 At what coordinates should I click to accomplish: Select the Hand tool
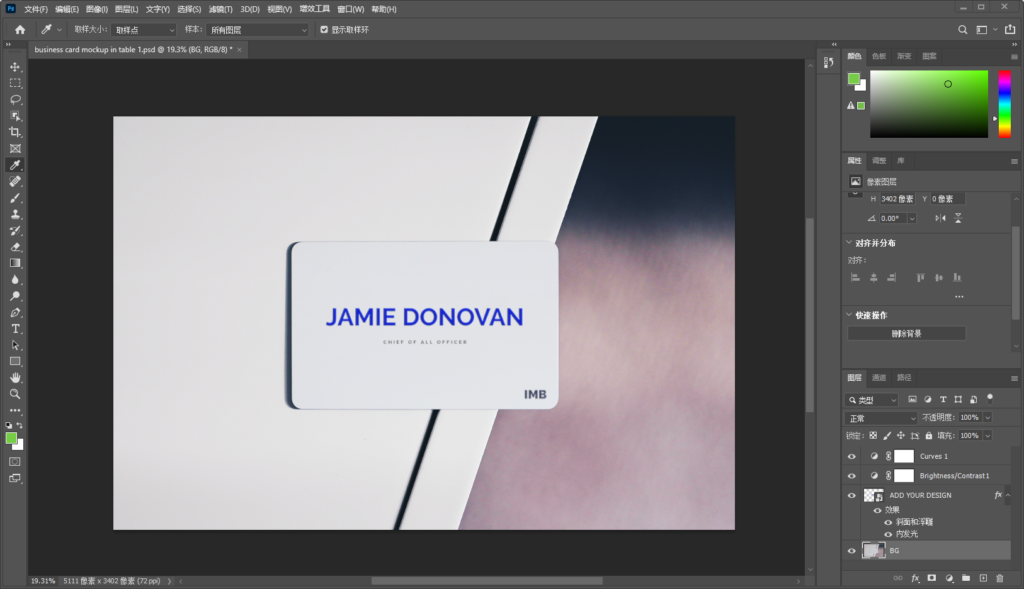click(15, 378)
